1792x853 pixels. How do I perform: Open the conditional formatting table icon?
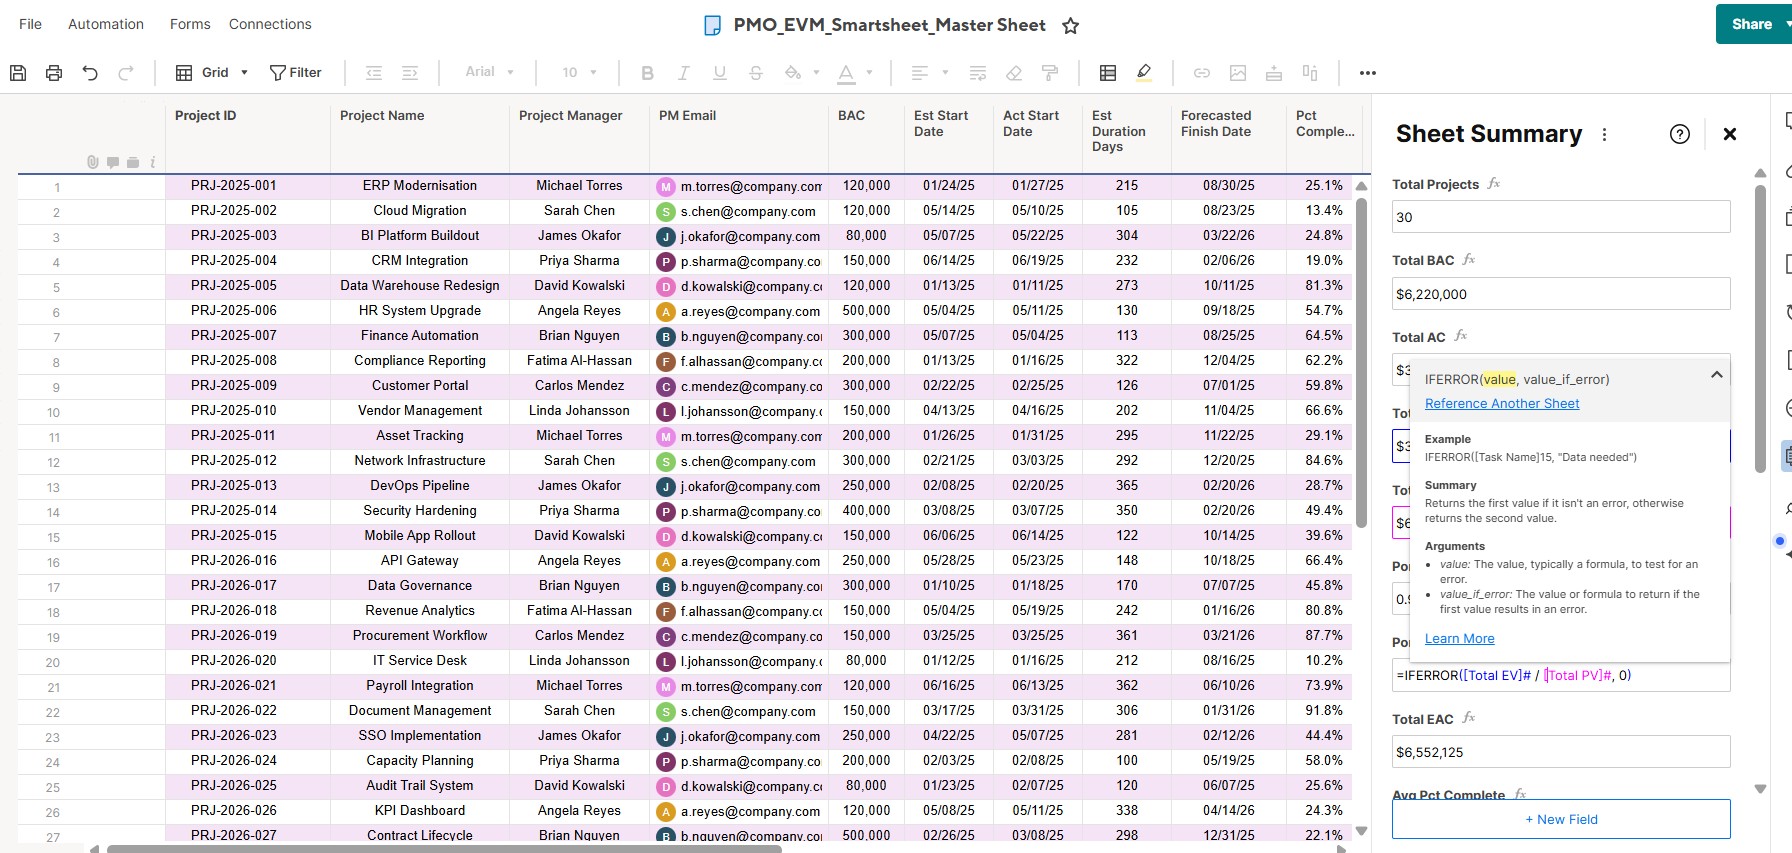tap(1108, 73)
